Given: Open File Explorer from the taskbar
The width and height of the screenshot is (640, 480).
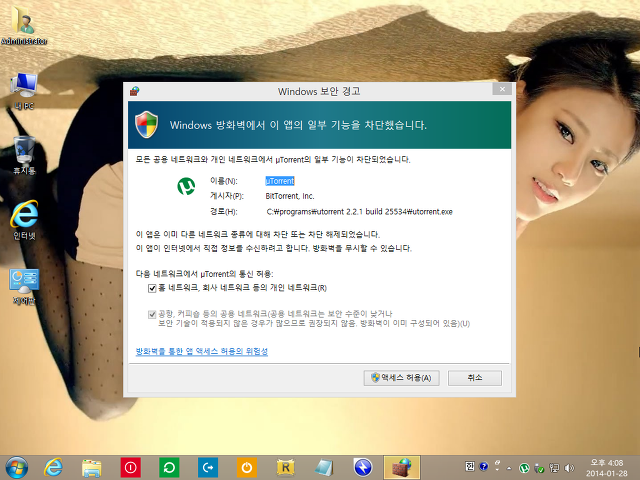Looking at the screenshot, I should 91,468.
